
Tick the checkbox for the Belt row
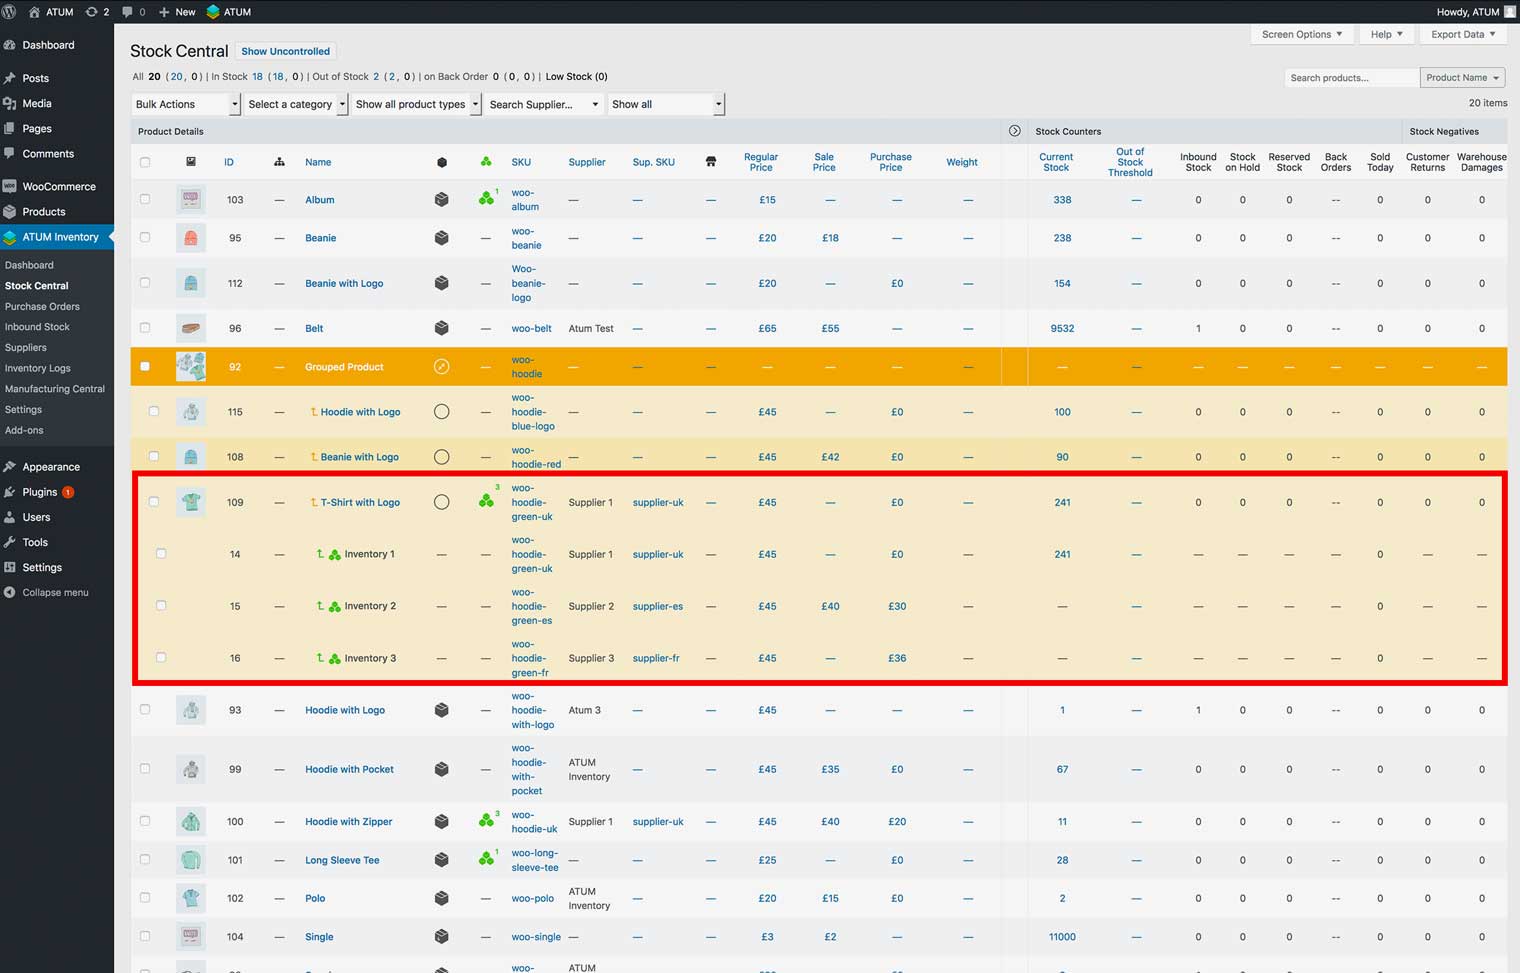tap(145, 328)
